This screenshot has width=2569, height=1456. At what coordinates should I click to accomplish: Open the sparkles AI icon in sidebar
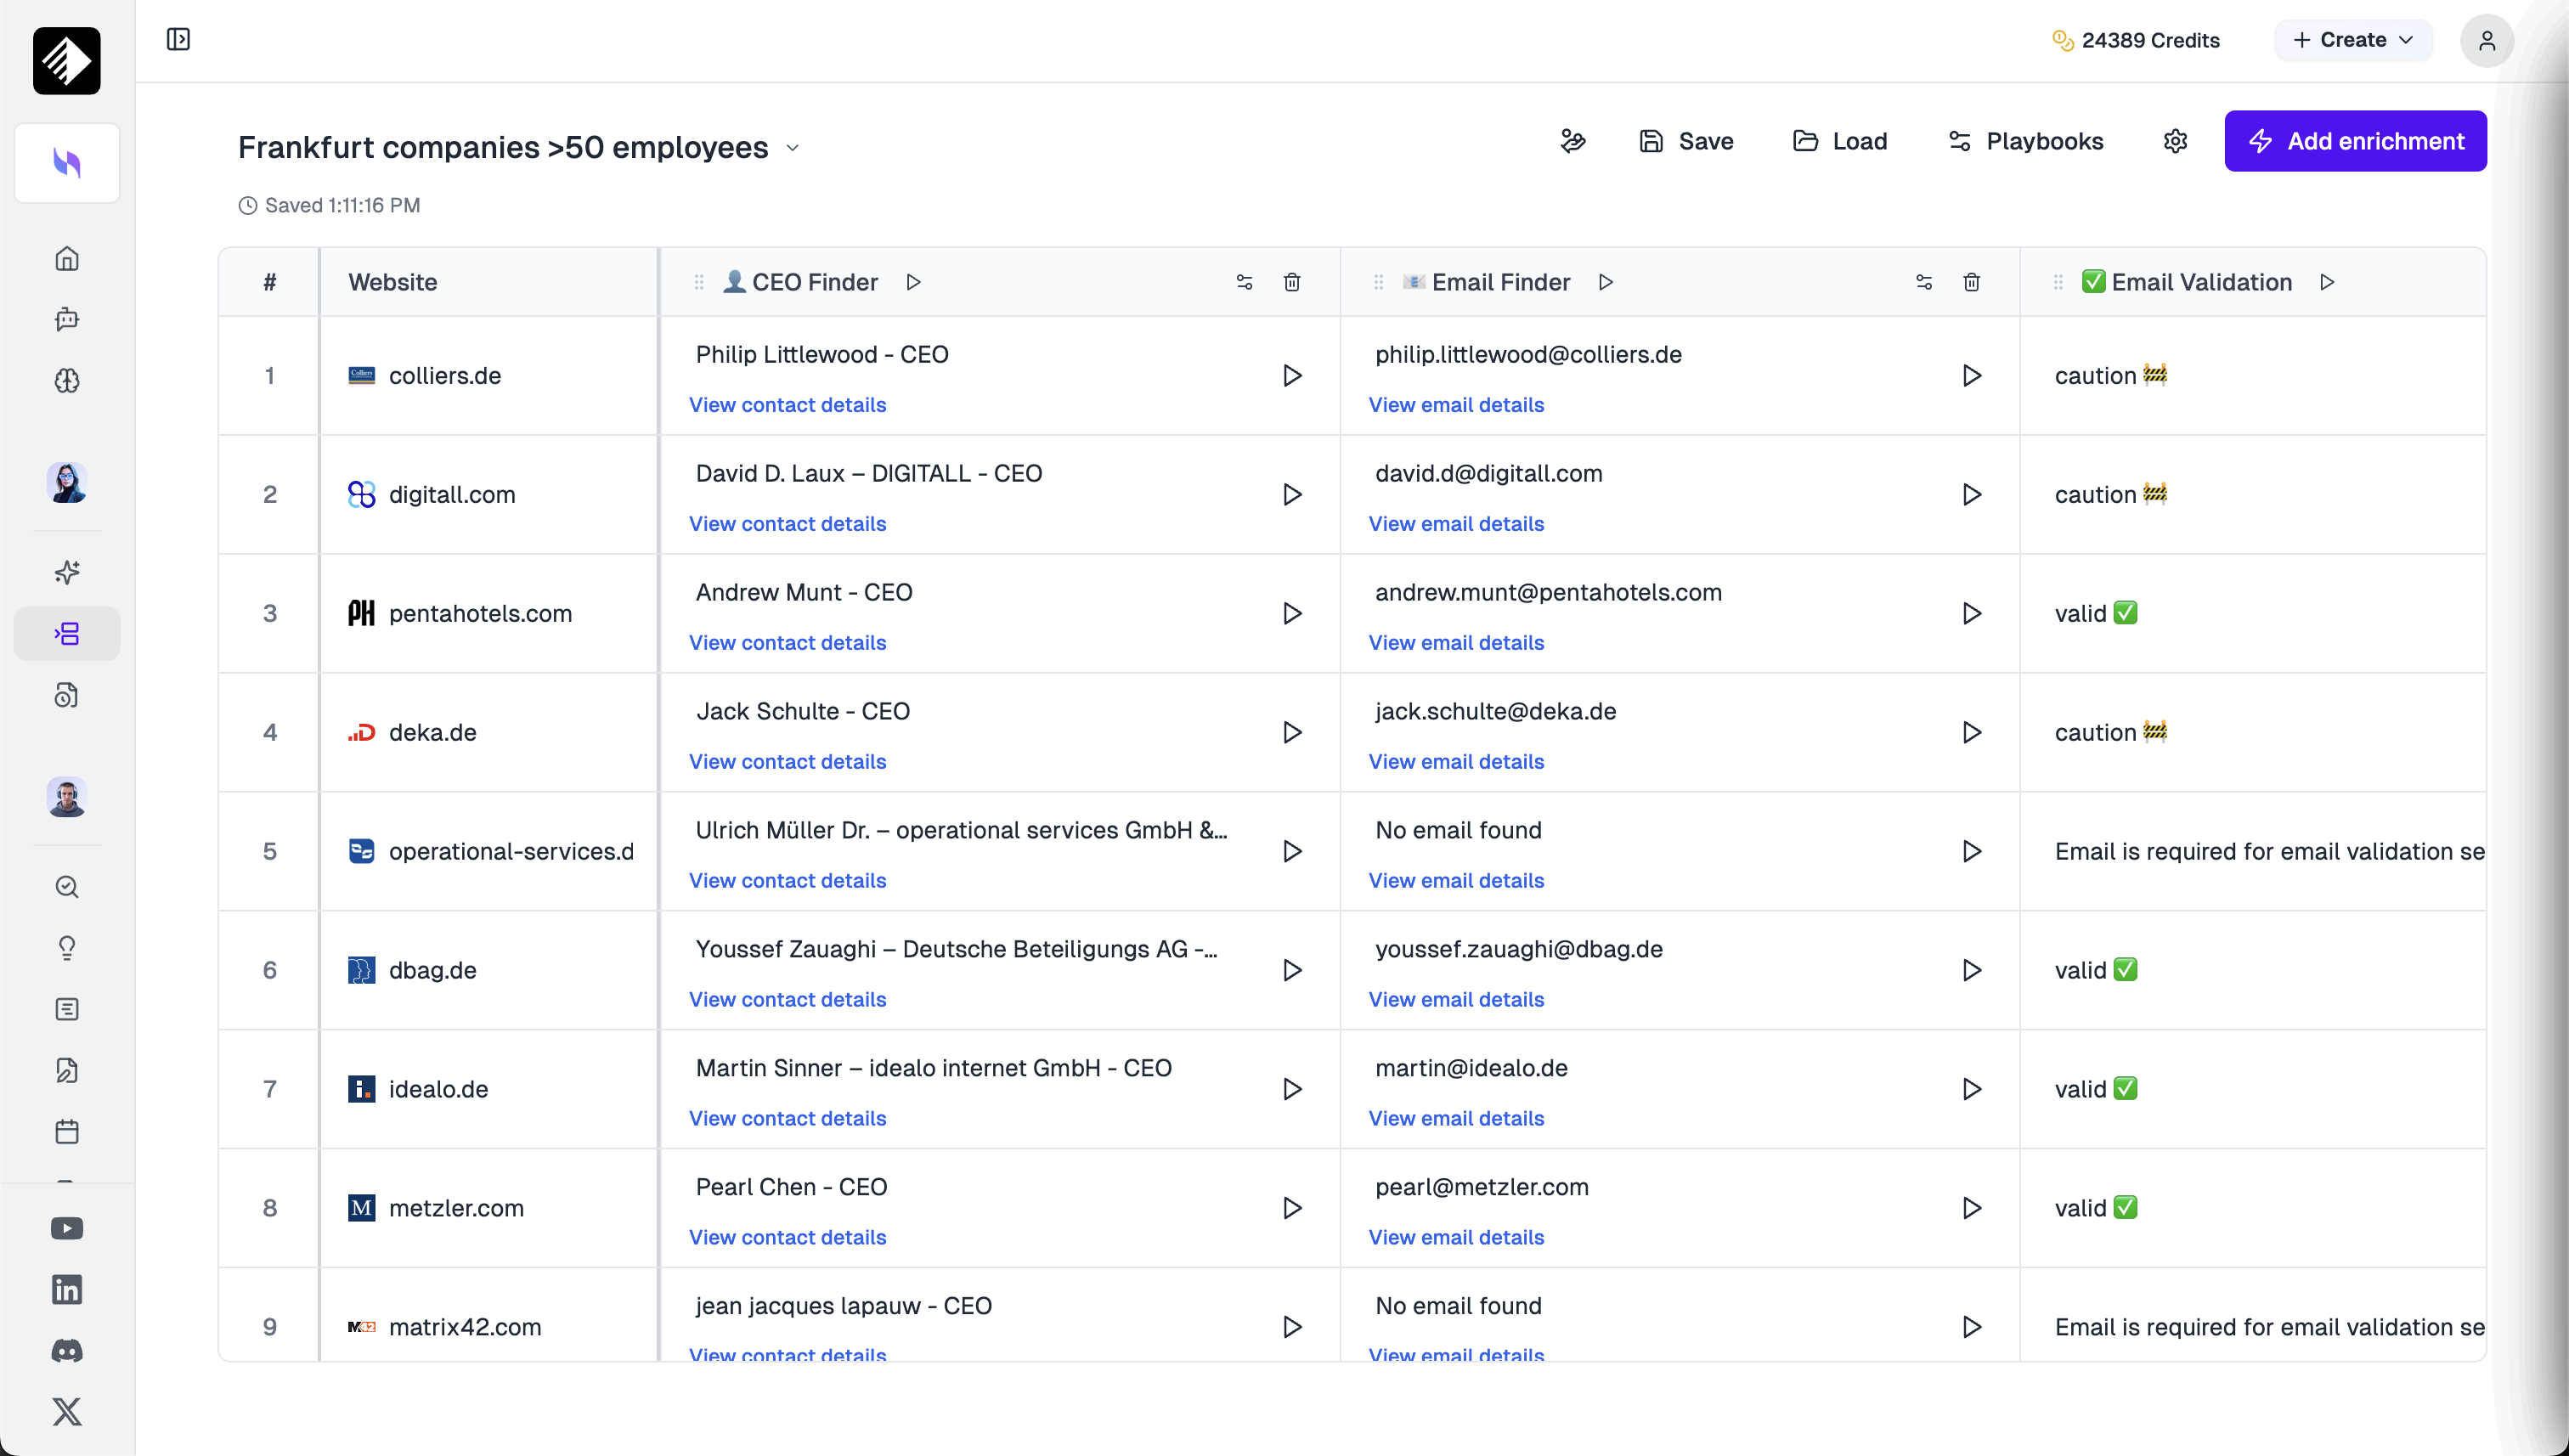[67, 572]
